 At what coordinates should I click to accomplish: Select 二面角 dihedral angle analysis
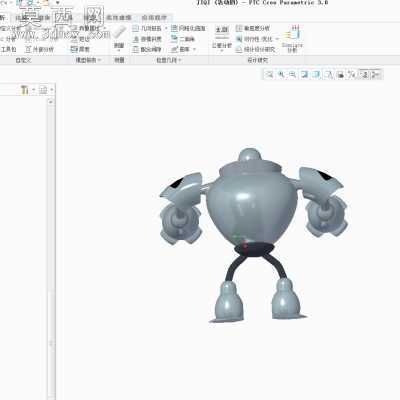click(x=183, y=39)
